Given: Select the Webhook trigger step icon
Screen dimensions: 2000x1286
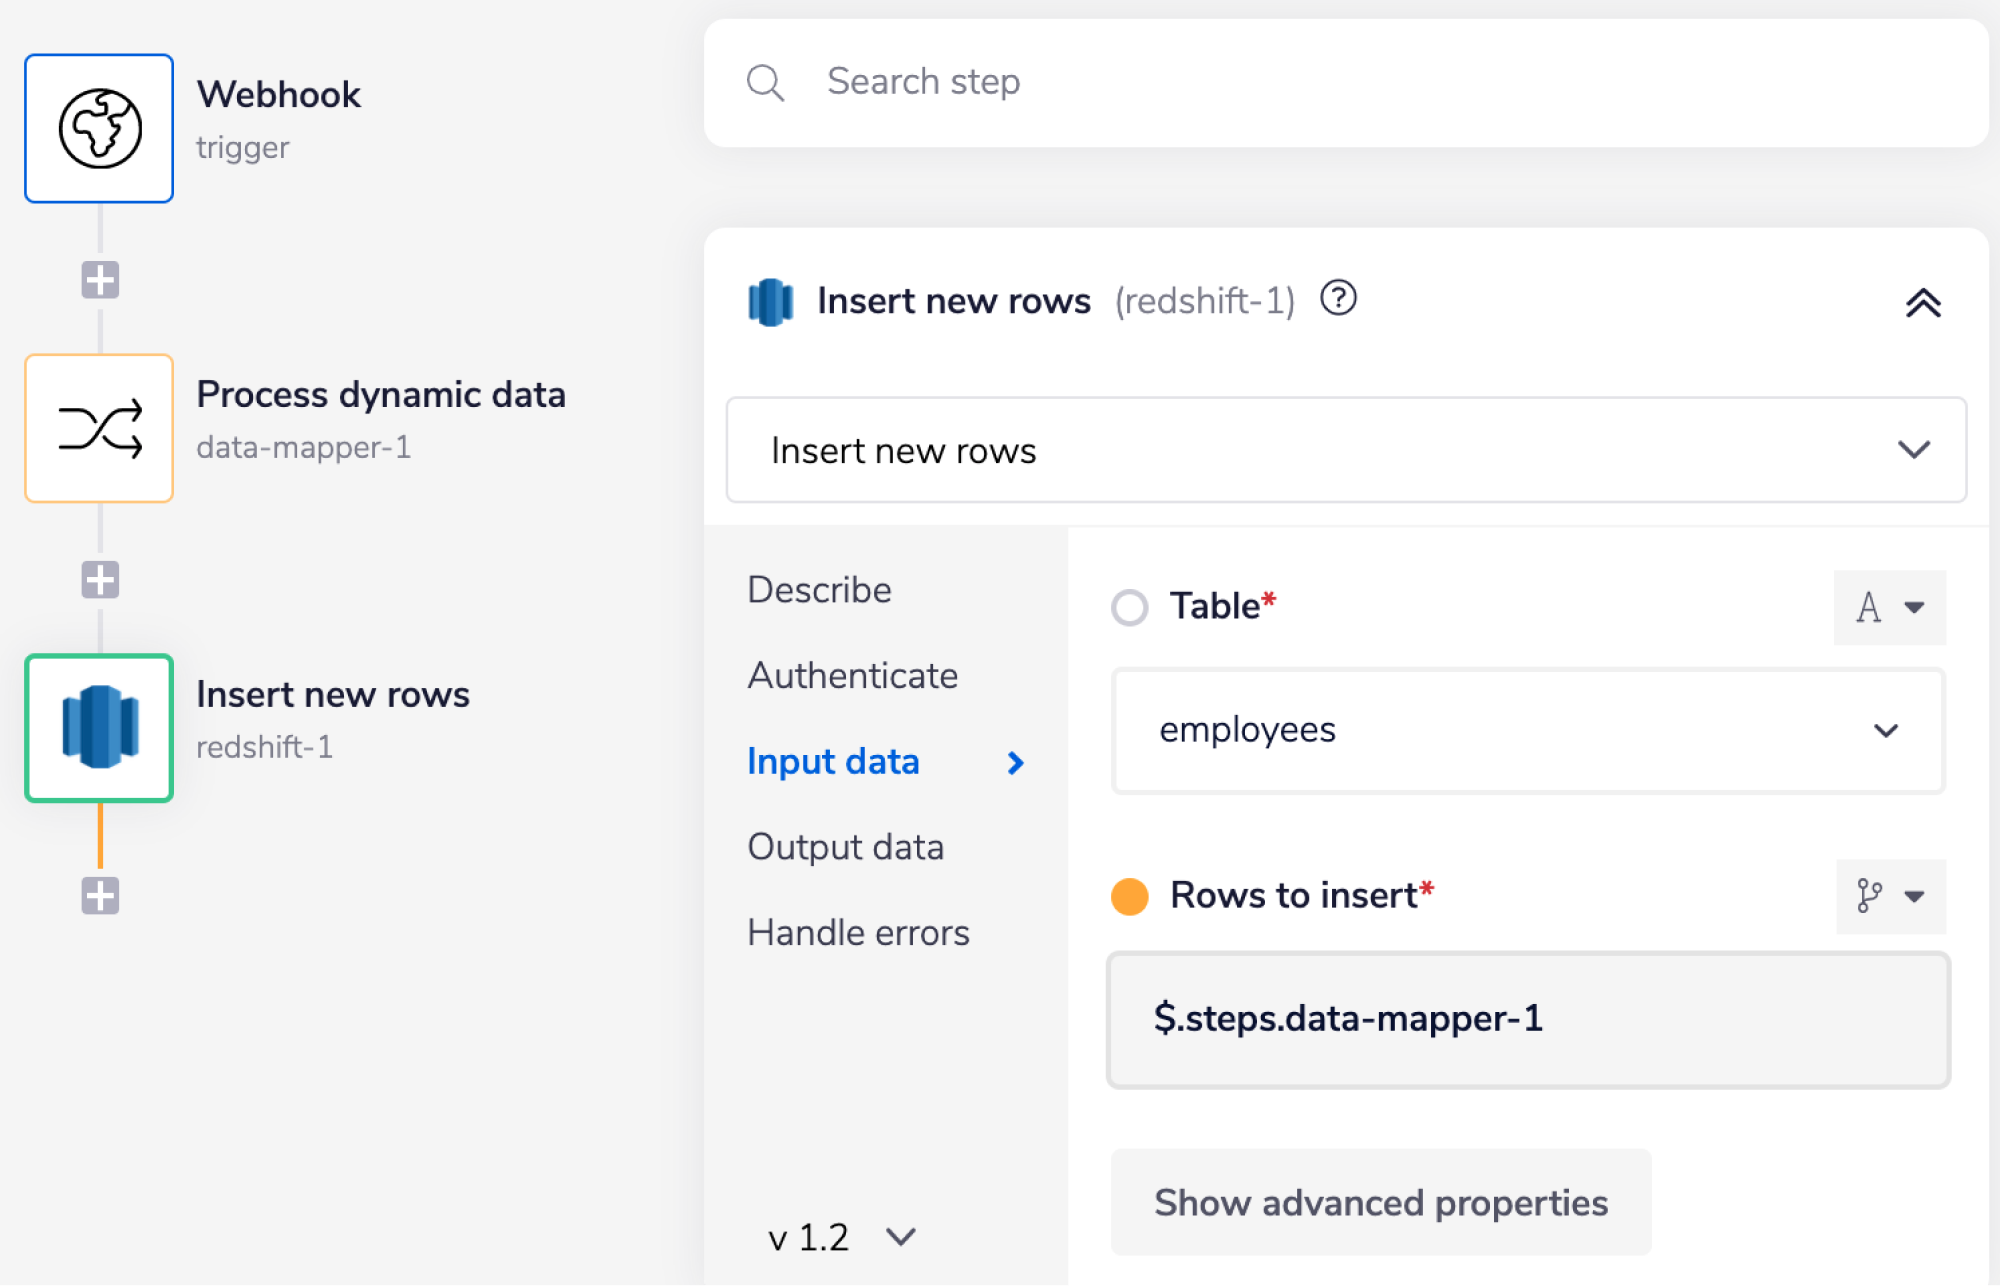Looking at the screenshot, I should [98, 128].
